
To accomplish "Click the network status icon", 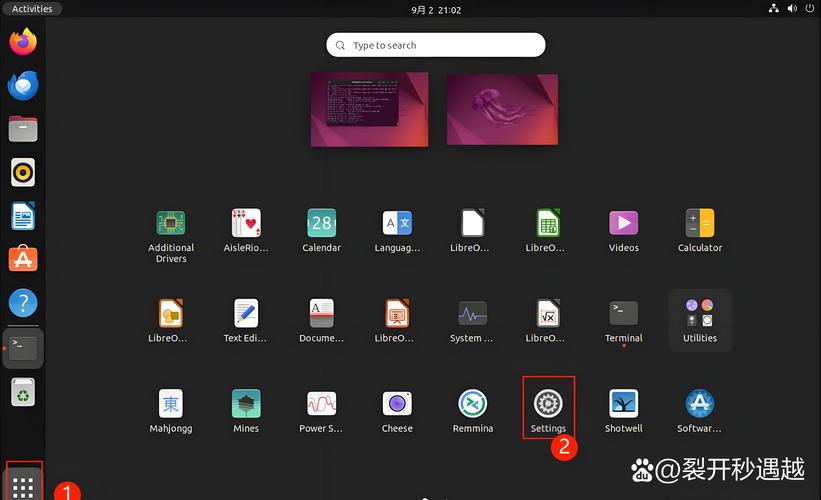I will [773, 8].
